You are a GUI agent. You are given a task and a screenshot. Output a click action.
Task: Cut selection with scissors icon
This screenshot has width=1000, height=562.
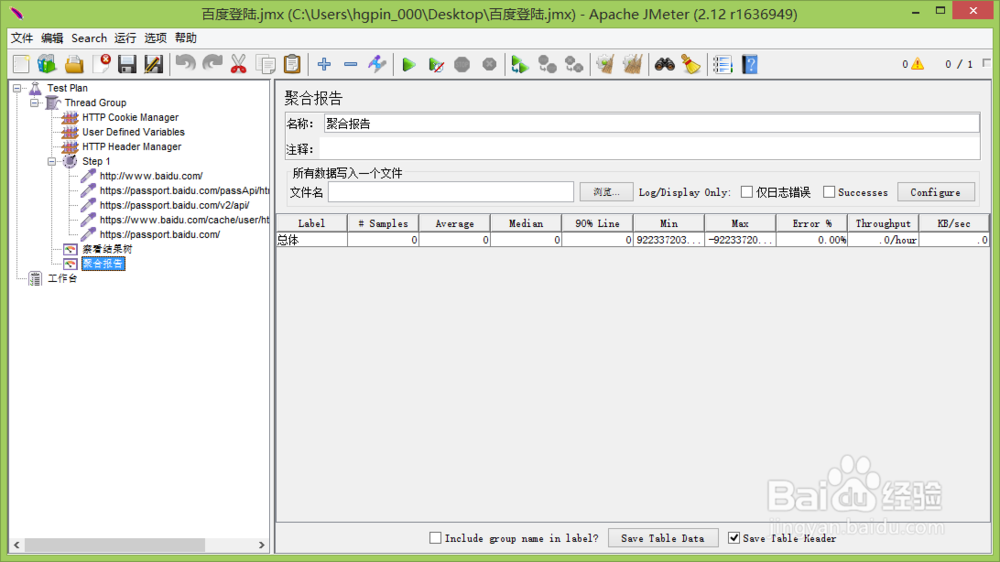pyautogui.click(x=239, y=64)
